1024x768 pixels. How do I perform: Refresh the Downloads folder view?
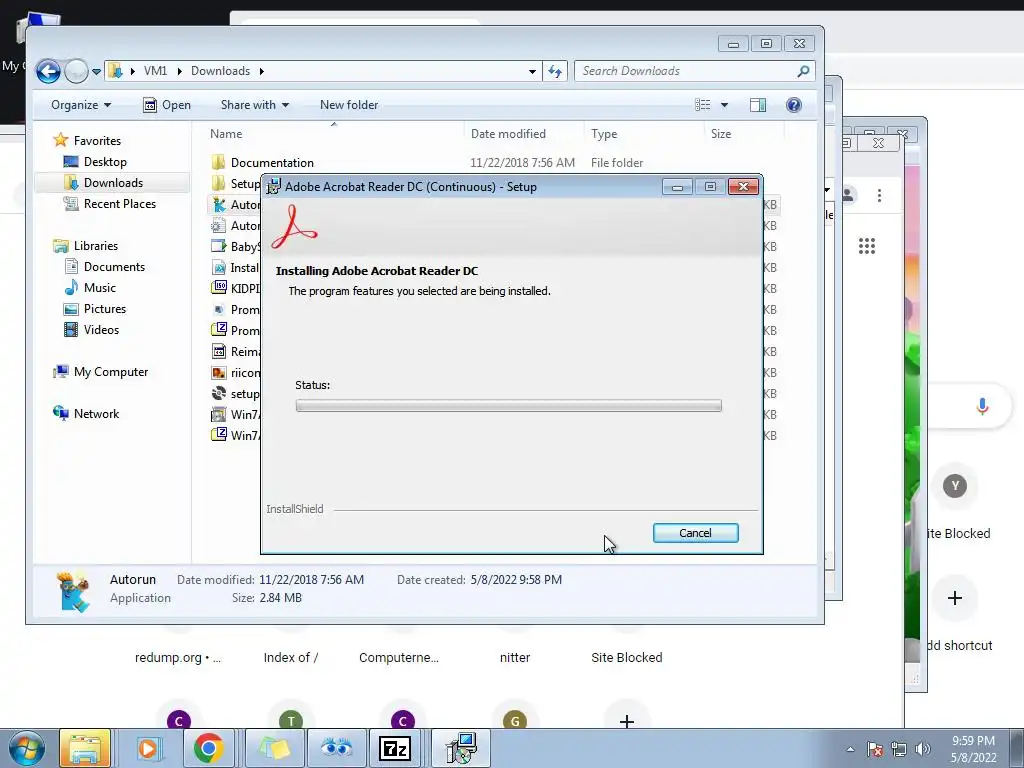coord(555,71)
